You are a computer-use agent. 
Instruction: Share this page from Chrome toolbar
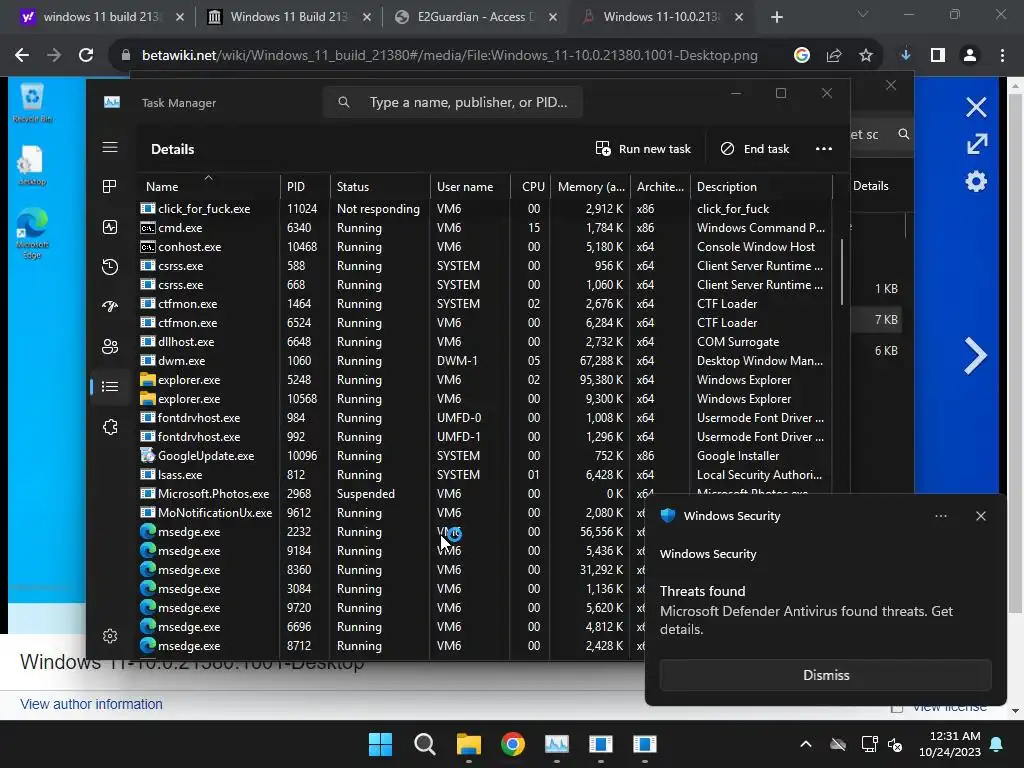(x=834, y=56)
